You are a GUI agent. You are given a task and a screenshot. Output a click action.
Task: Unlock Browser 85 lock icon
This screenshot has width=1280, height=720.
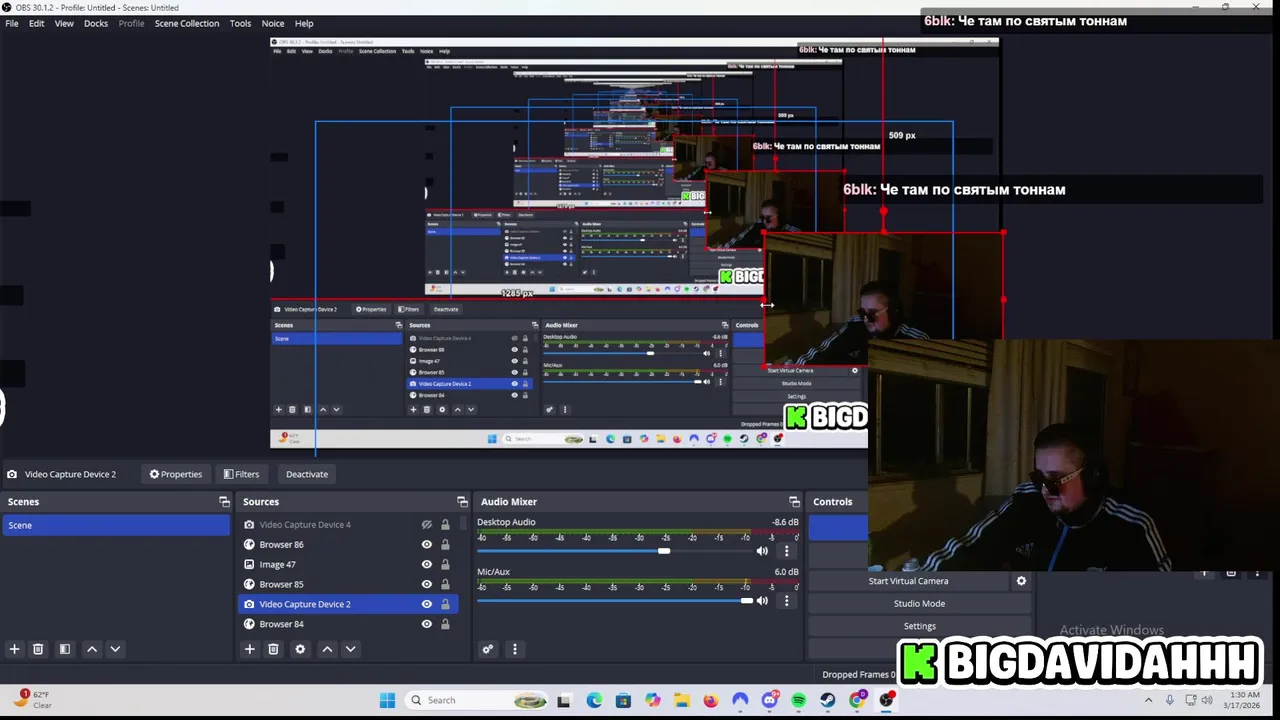445,585
